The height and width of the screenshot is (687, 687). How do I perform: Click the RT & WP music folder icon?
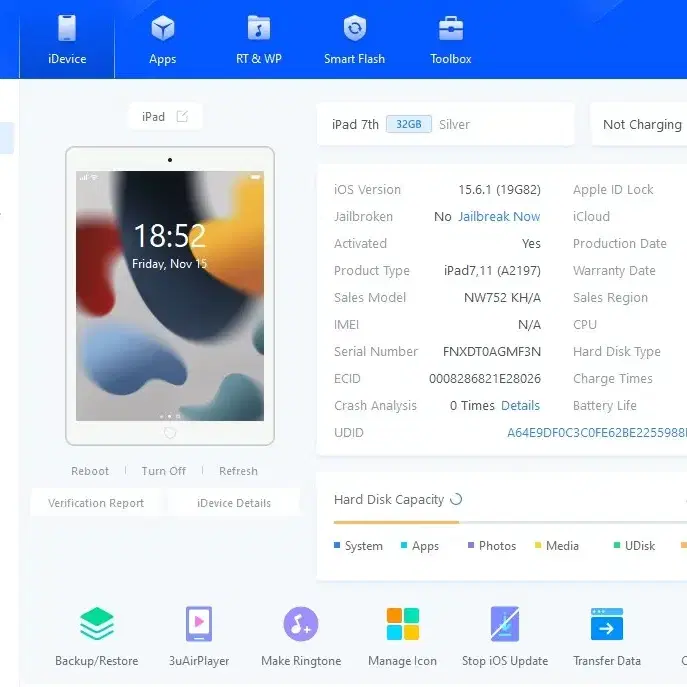259,28
